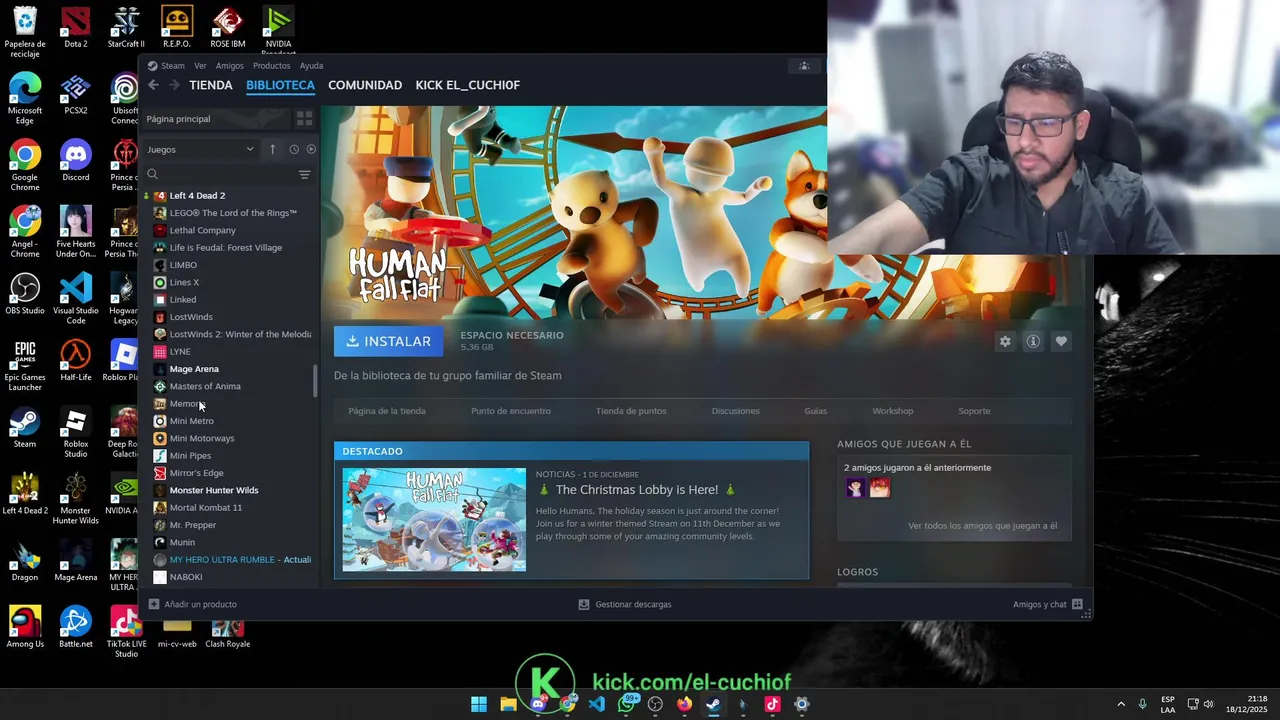Open Clash Royale desktop shortcut
This screenshot has width=1280, height=720.
click(227, 633)
